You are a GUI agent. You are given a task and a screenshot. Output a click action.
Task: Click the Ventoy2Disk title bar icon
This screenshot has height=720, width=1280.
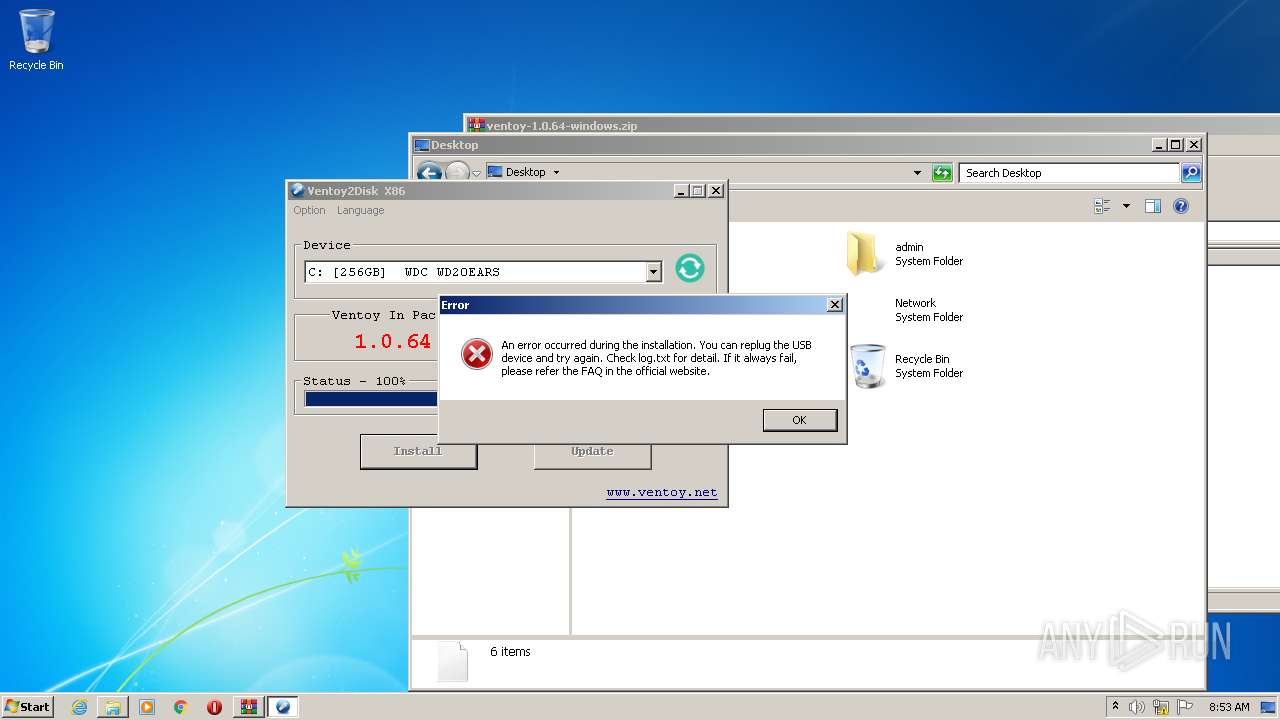click(297, 191)
